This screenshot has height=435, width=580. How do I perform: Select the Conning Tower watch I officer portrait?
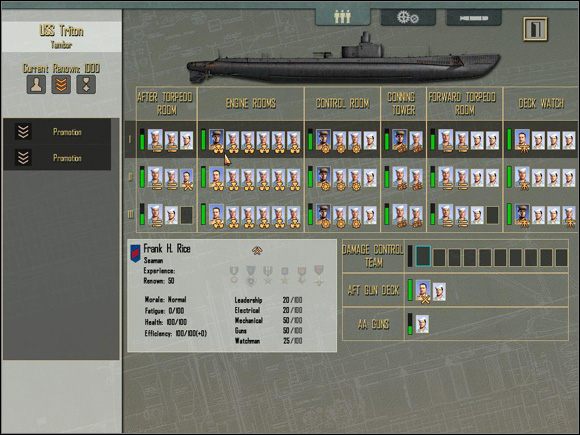click(x=399, y=140)
